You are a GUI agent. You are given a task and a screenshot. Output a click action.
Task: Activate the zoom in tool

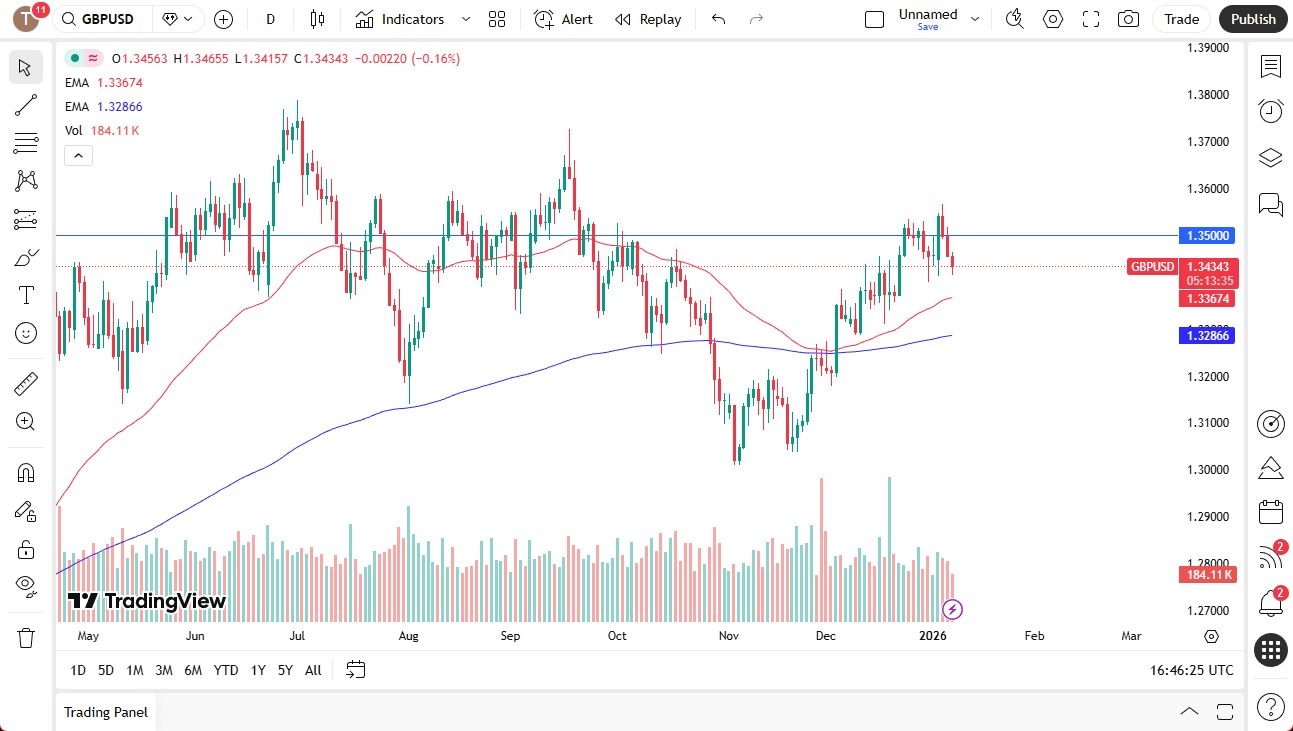coord(26,421)
